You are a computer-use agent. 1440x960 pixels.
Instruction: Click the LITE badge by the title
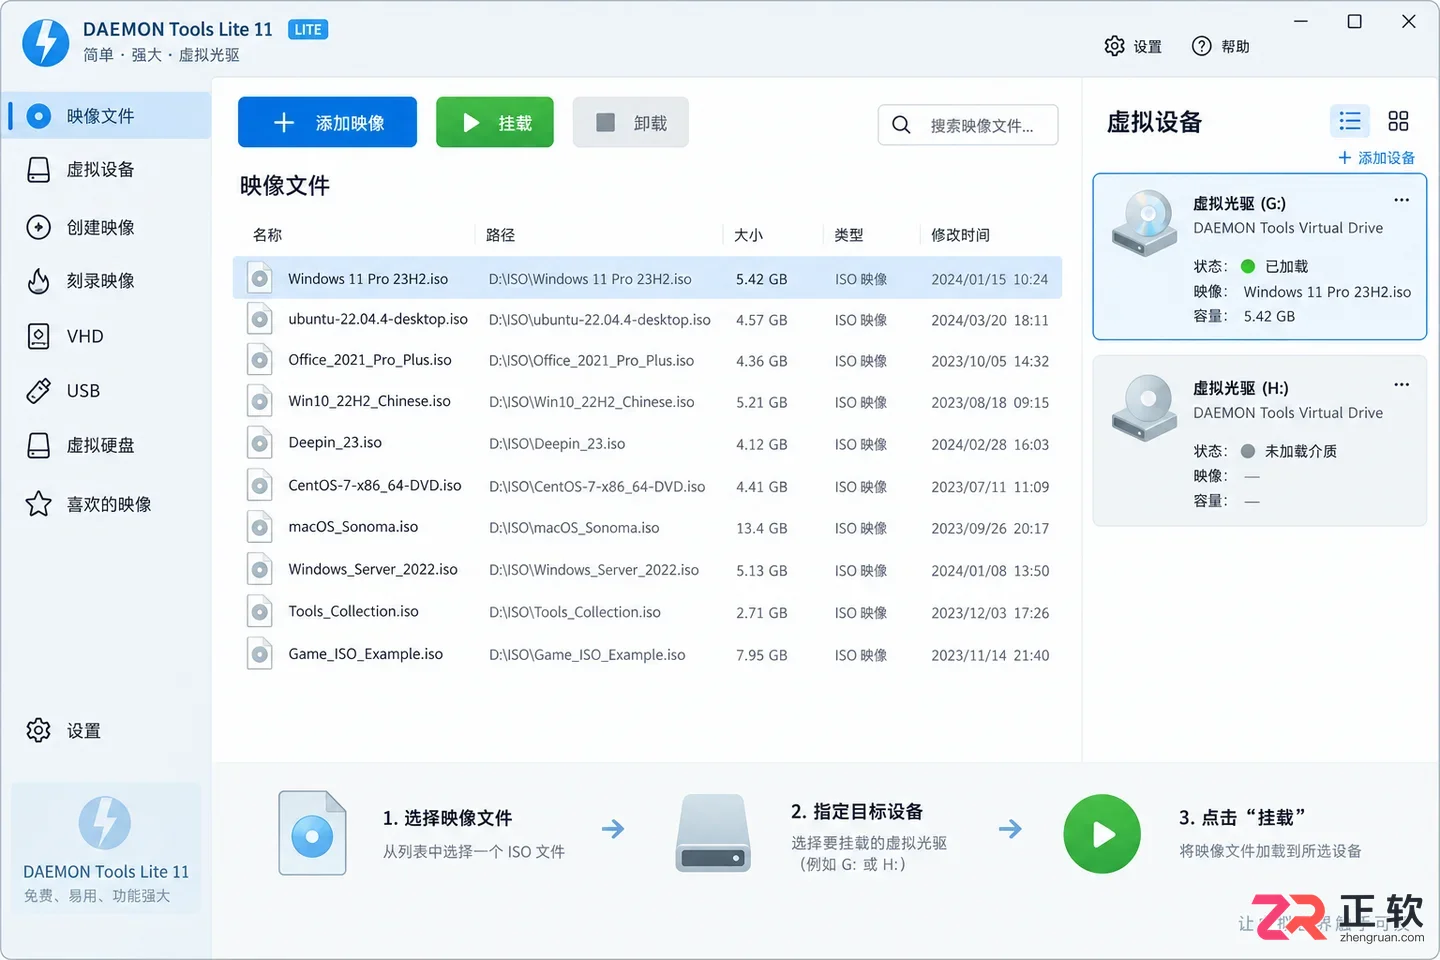pos(308,29)
